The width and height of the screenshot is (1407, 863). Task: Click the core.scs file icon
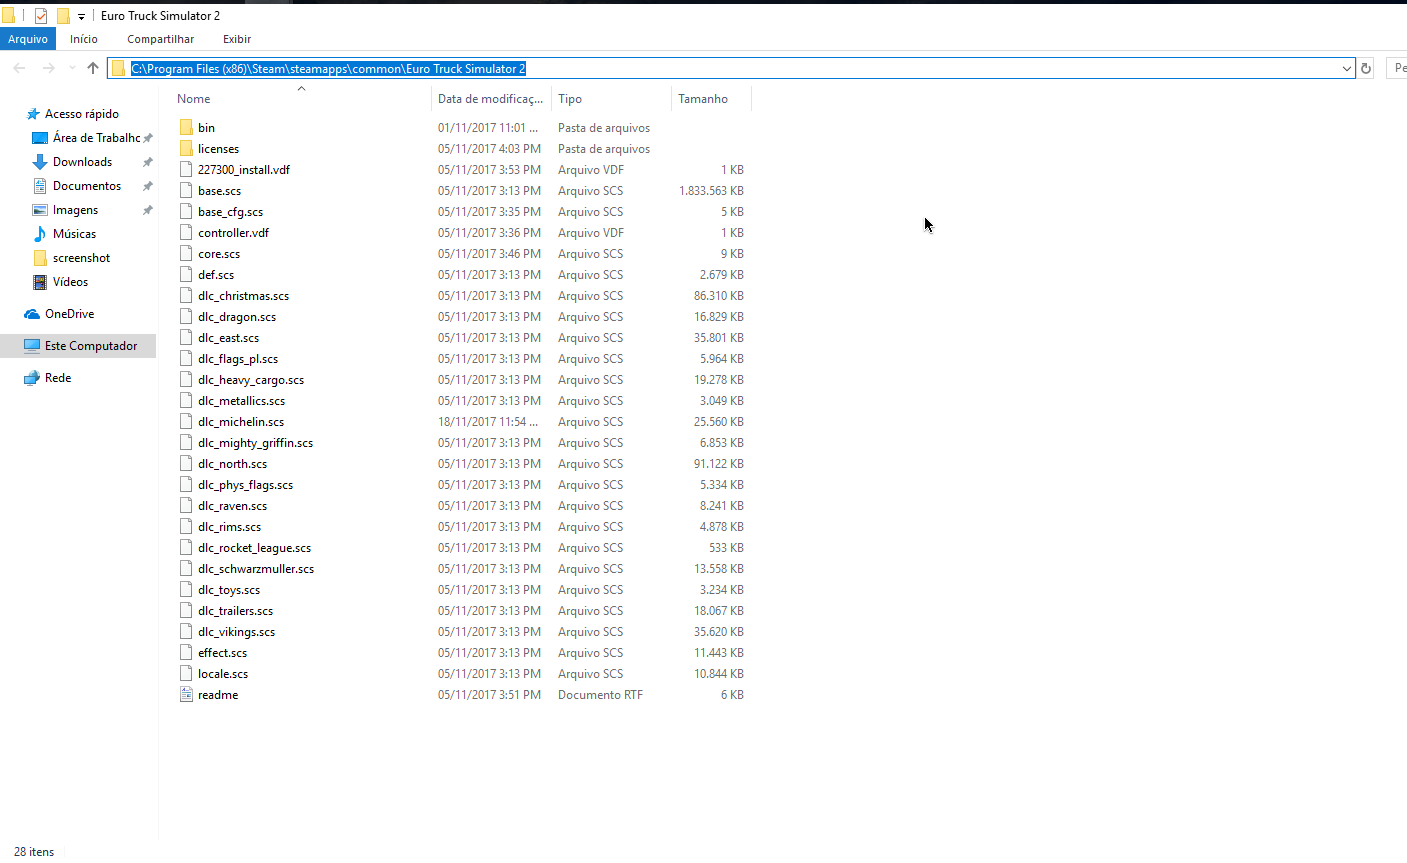click(x=186, y=253)
